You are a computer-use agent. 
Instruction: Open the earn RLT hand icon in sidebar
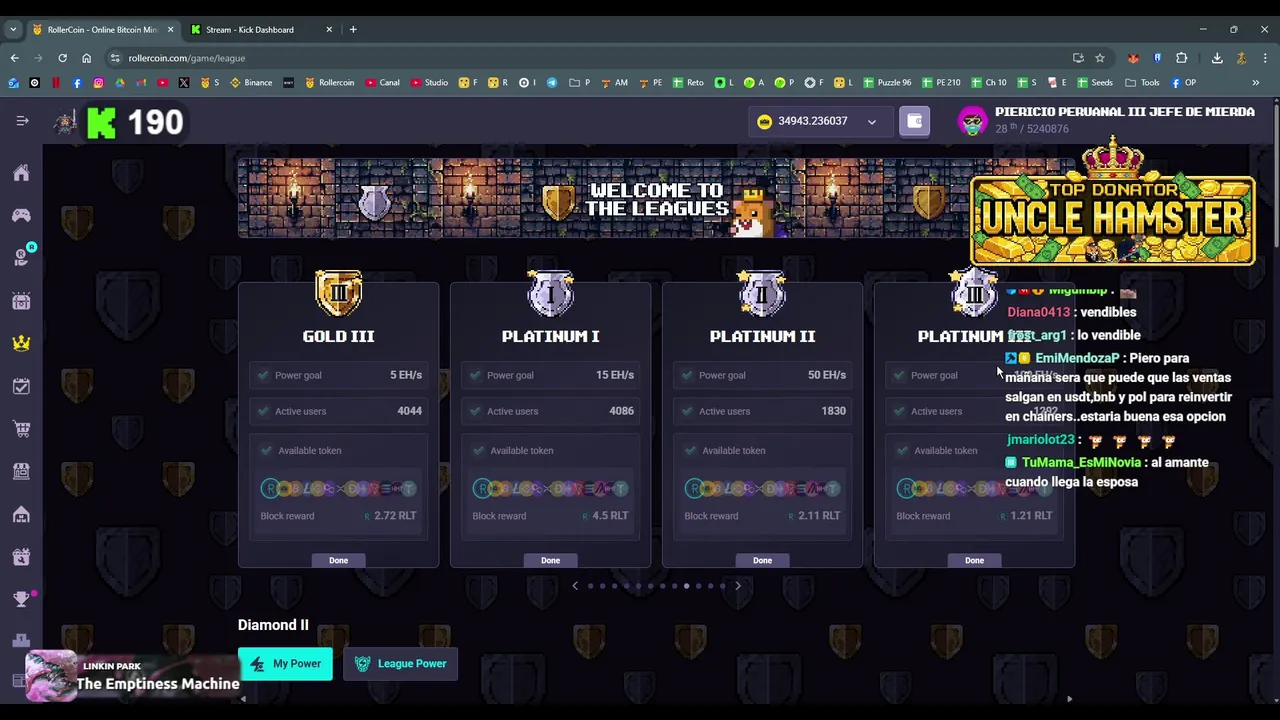tap(21, 258)
